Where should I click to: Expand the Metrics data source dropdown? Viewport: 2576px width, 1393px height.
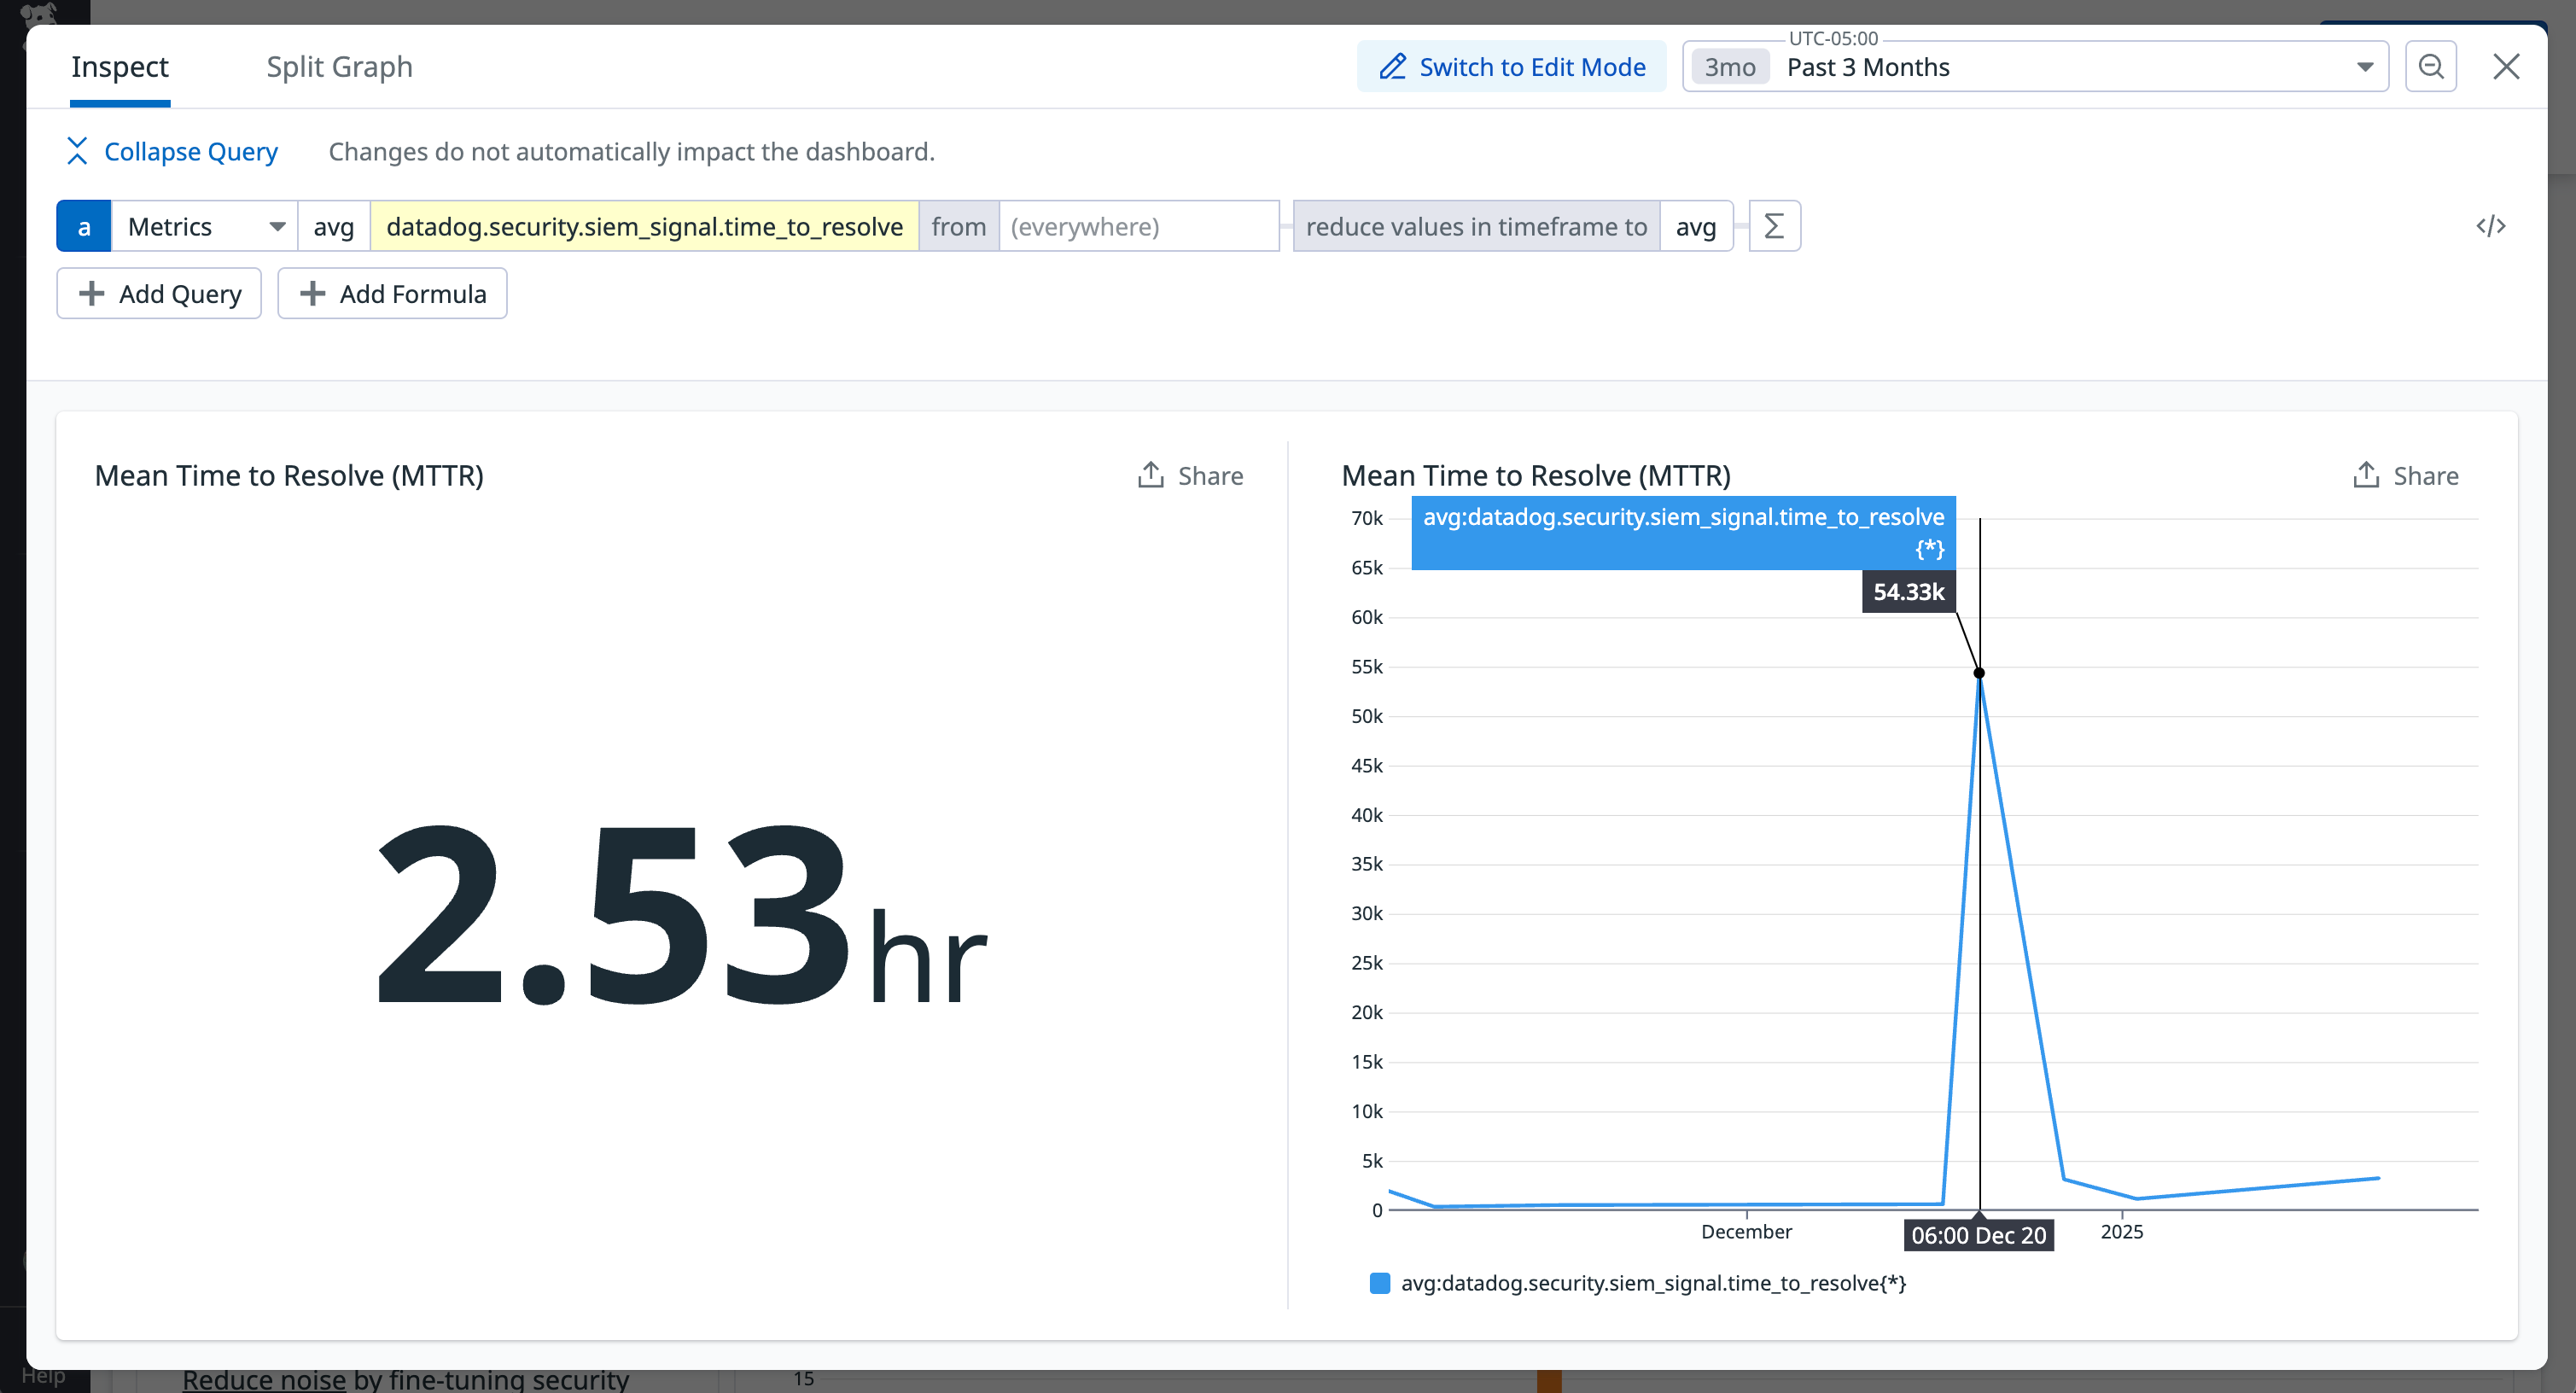click(x=204, y=226)
